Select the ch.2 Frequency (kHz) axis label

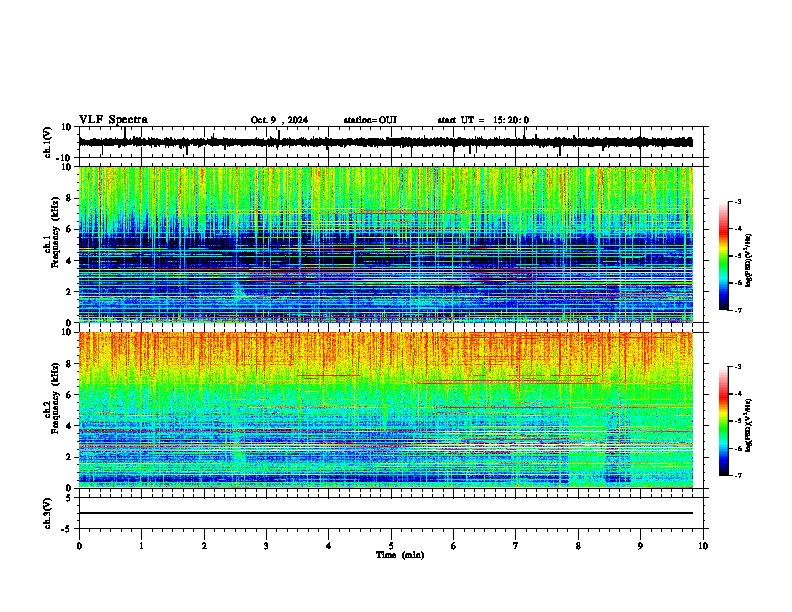[52, 398]
